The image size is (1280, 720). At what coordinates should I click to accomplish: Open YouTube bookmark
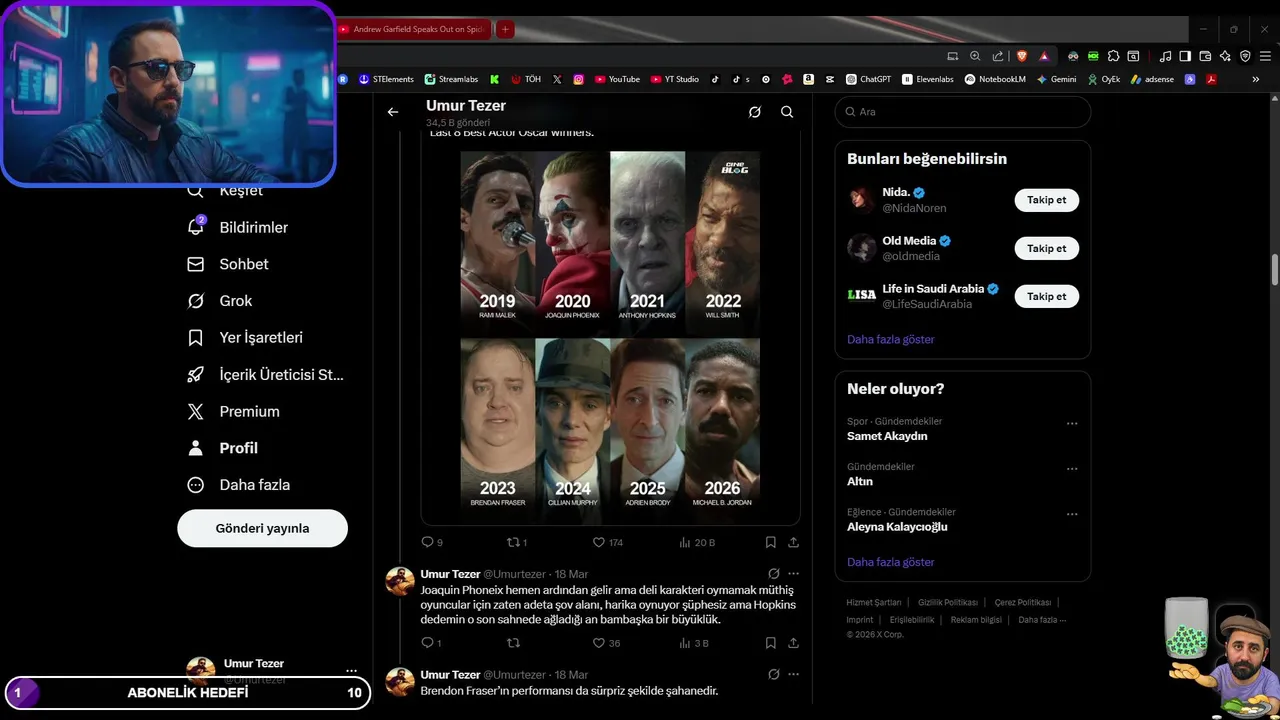[617, 79]
